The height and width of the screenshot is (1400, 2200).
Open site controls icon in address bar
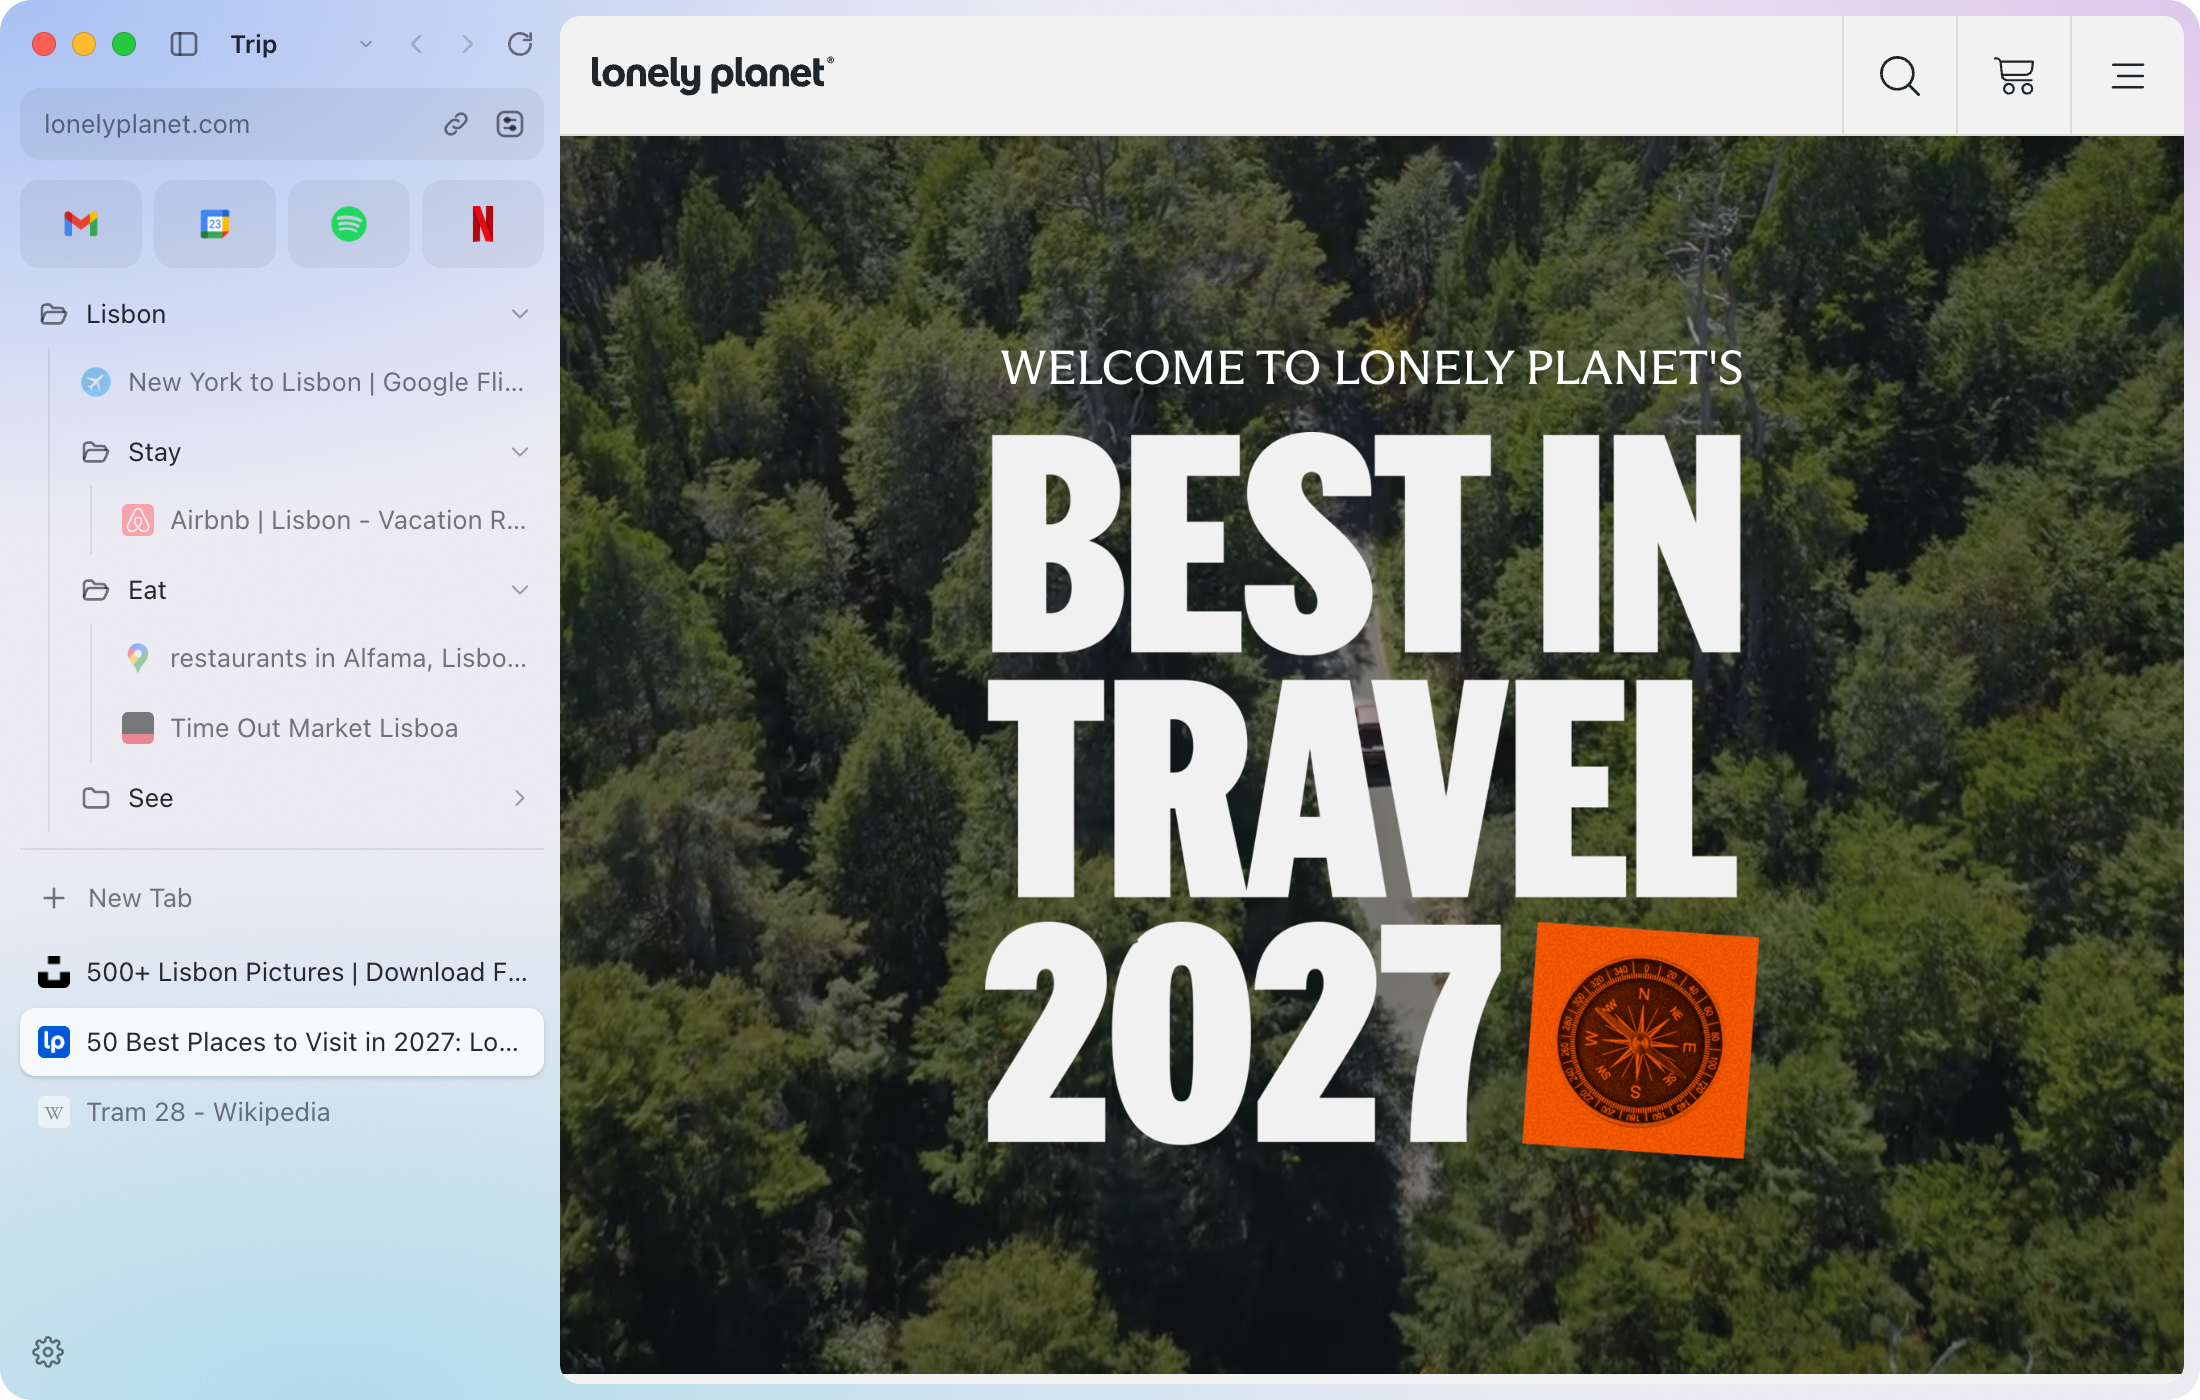510,124
